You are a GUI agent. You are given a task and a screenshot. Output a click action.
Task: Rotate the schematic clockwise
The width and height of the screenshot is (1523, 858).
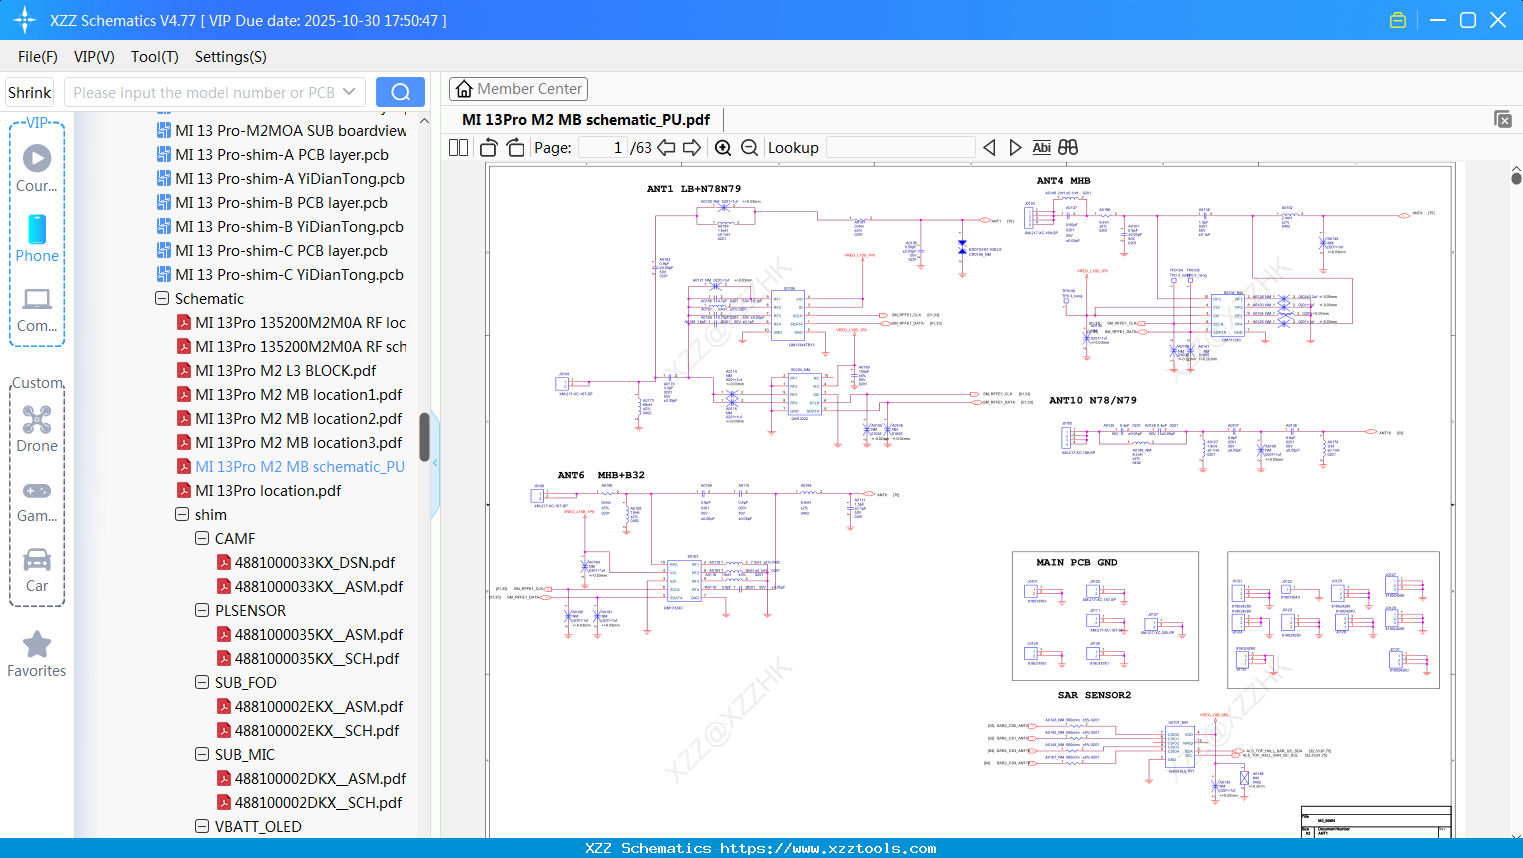514,147
